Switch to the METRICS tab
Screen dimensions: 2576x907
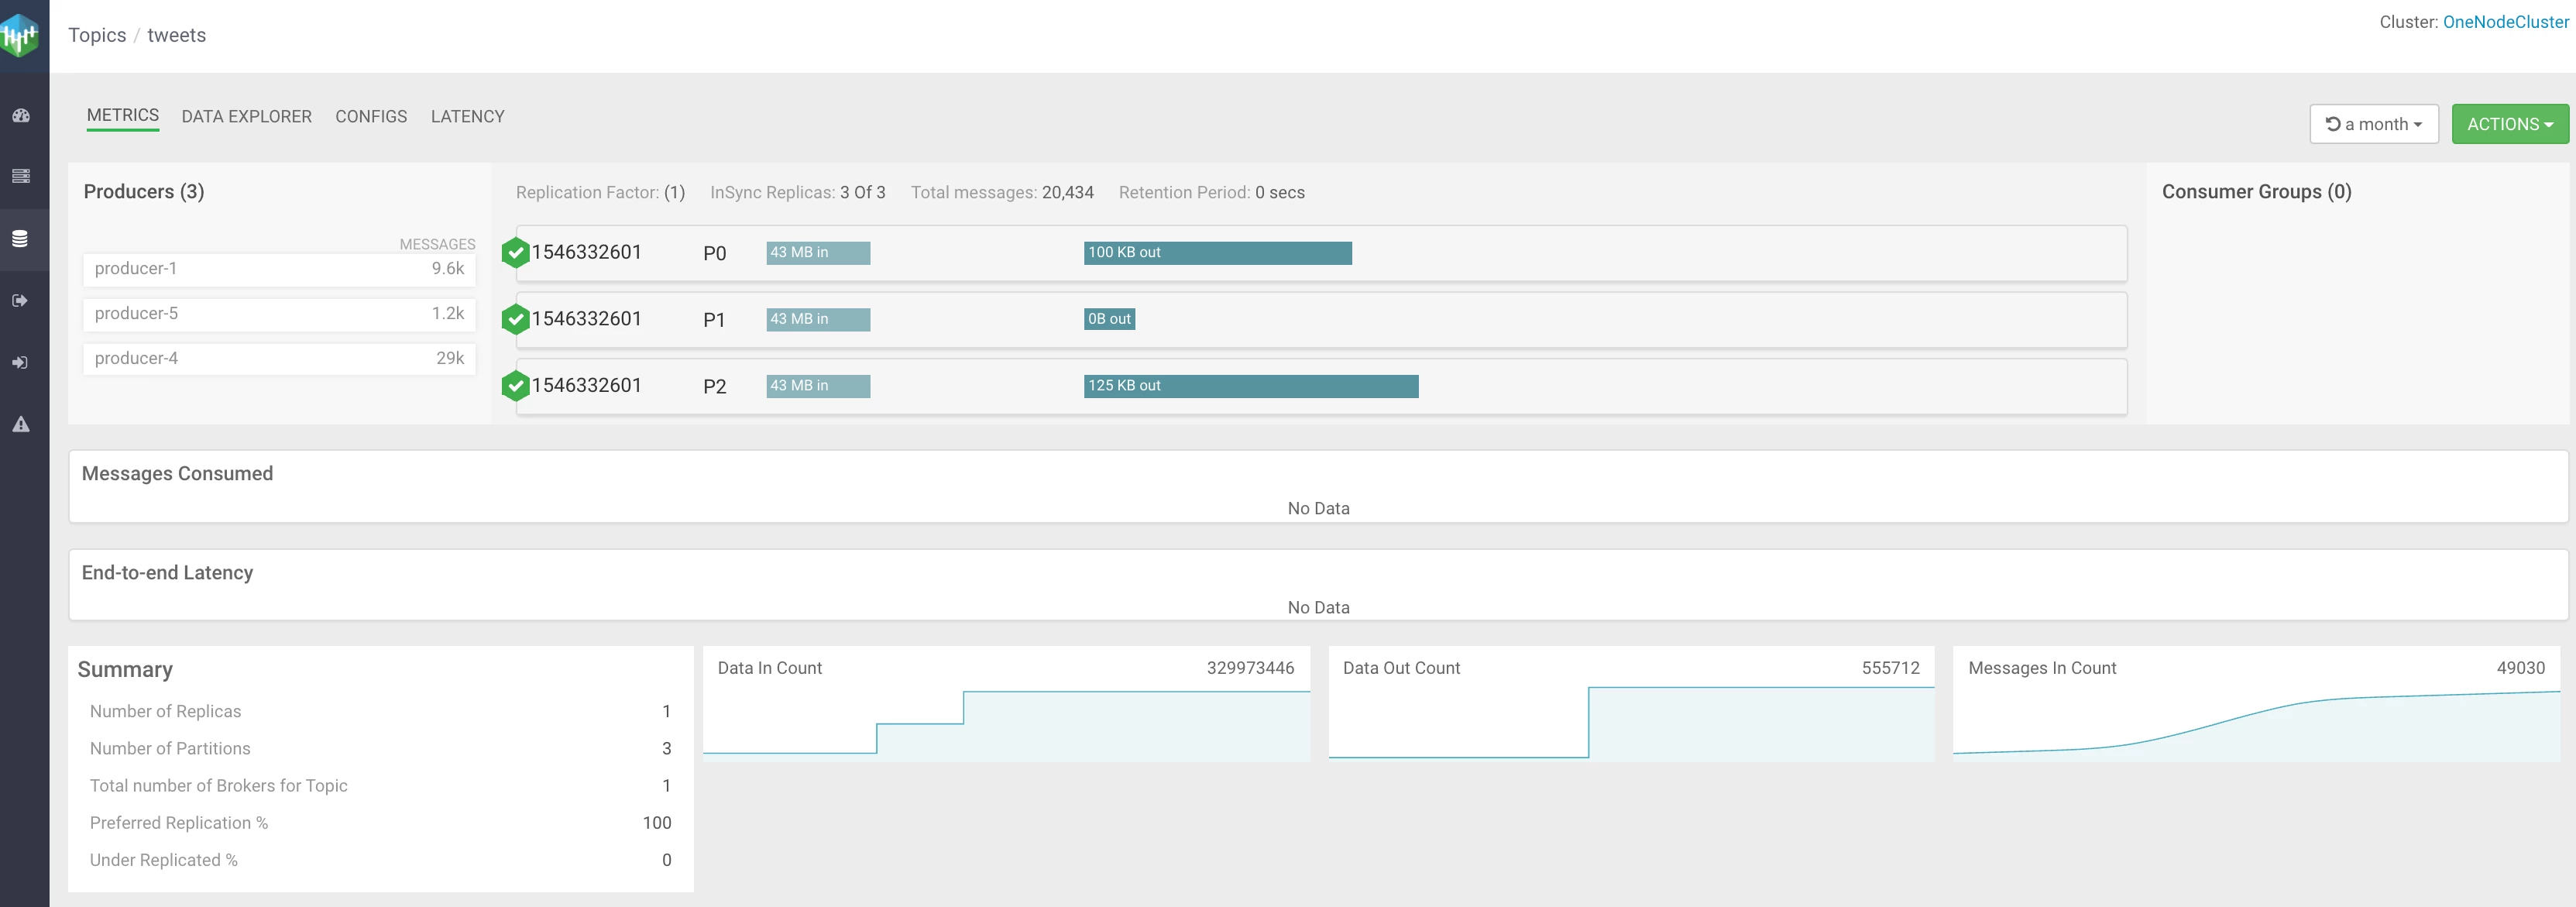coord(123,116)
